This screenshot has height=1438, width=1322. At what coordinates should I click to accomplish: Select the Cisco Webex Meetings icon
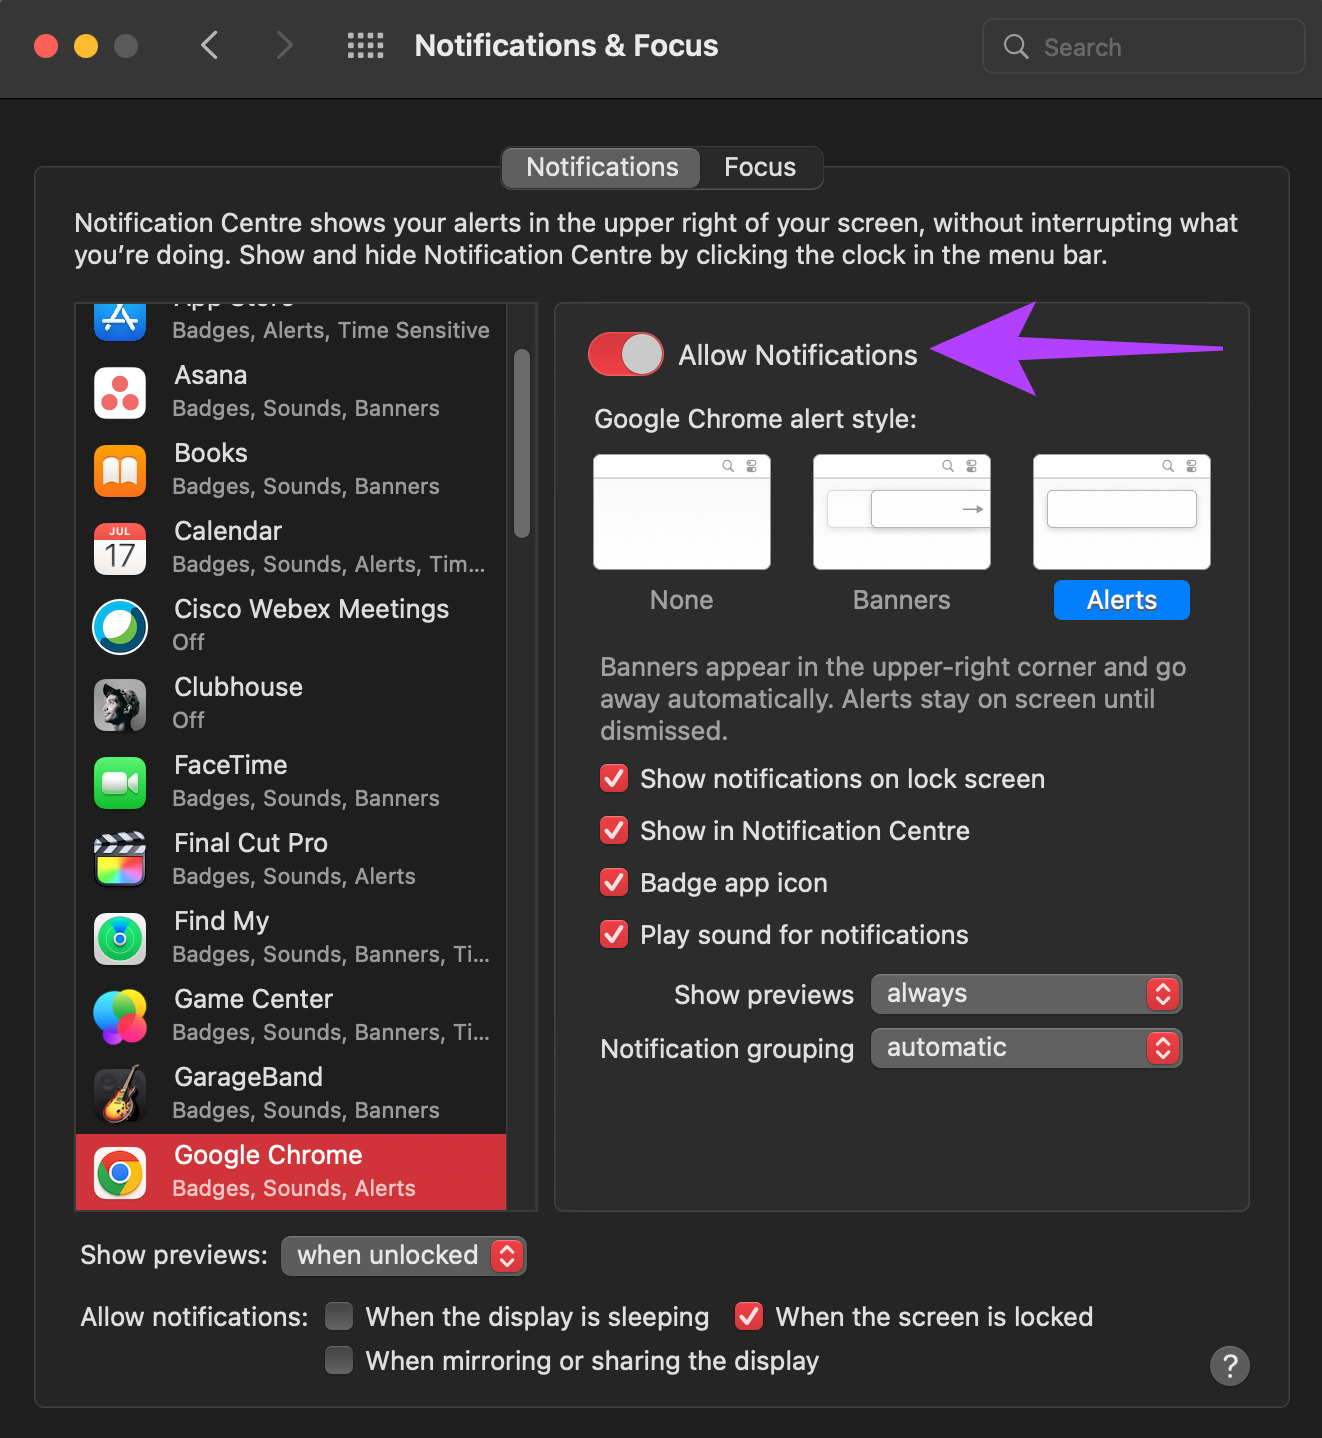(120, 626)
